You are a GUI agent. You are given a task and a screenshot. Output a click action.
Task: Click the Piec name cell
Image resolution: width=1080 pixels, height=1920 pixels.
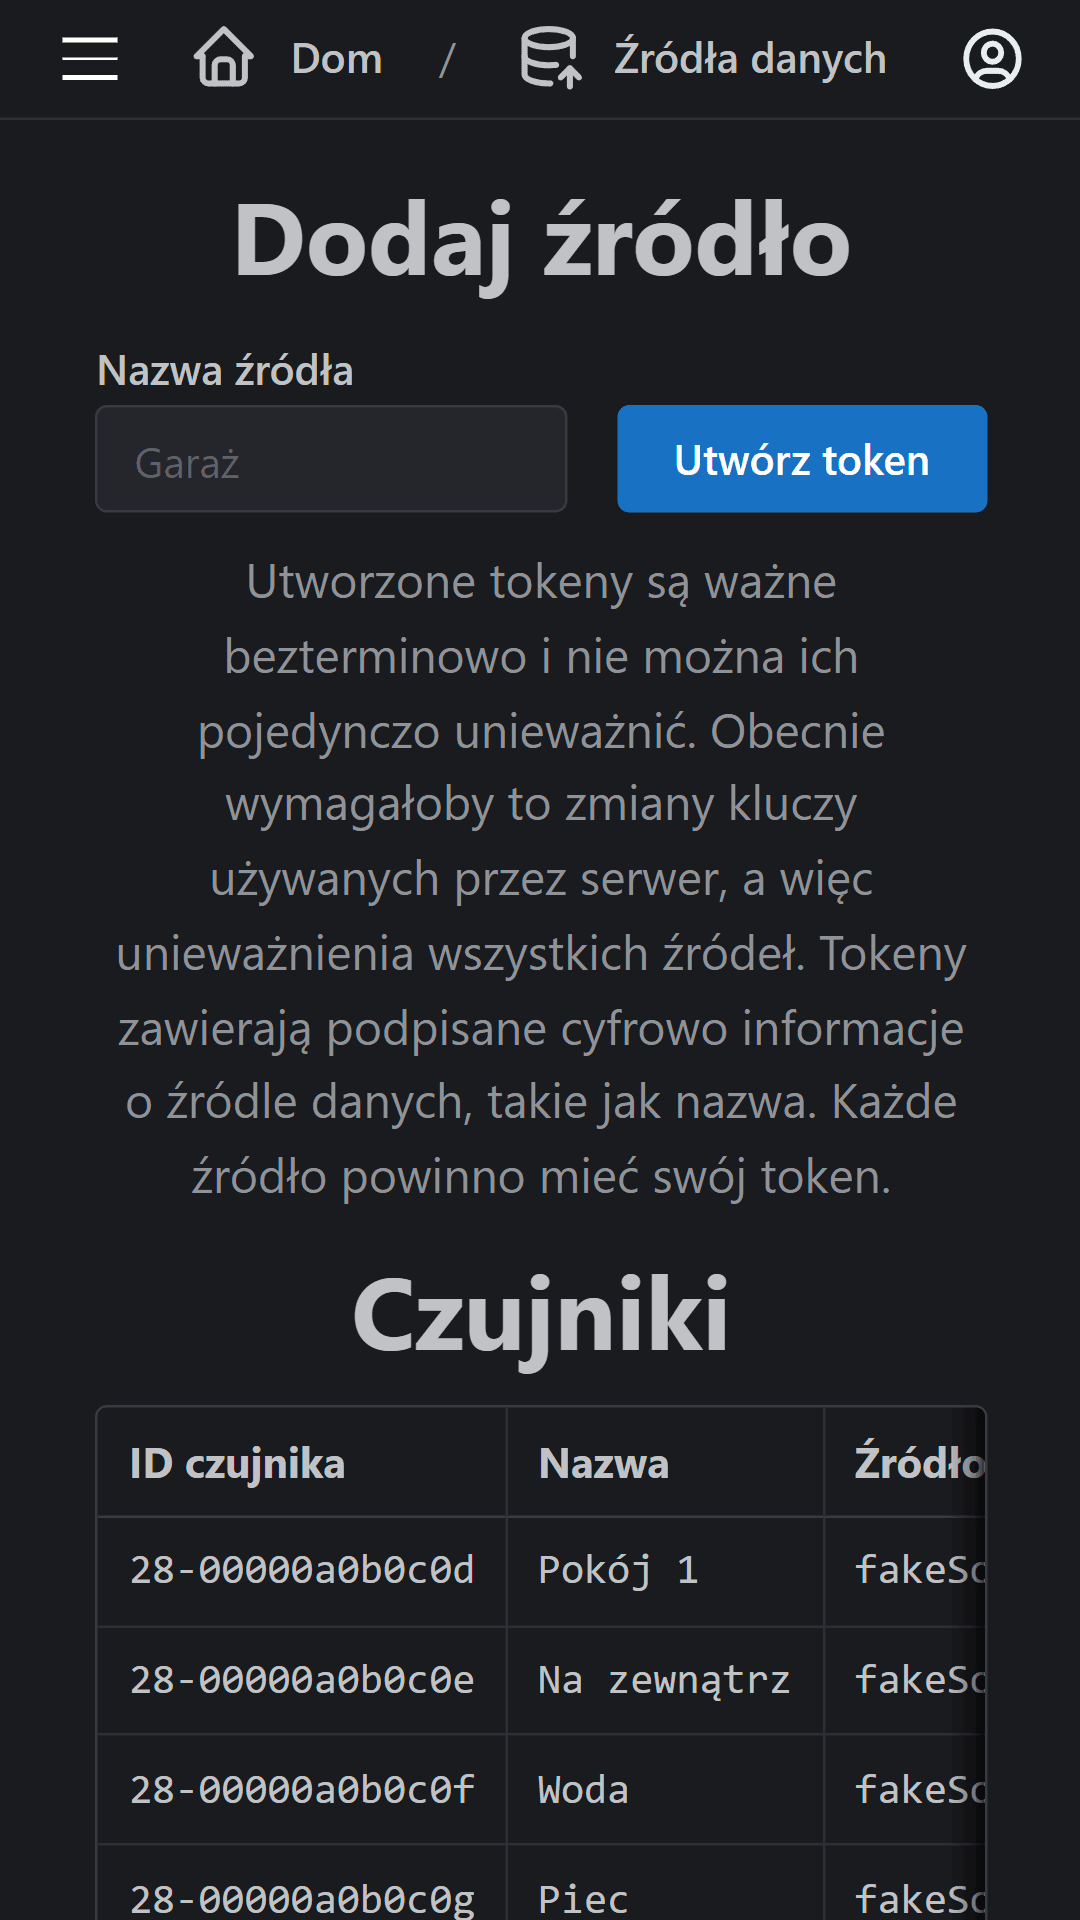click(584, 1896)
